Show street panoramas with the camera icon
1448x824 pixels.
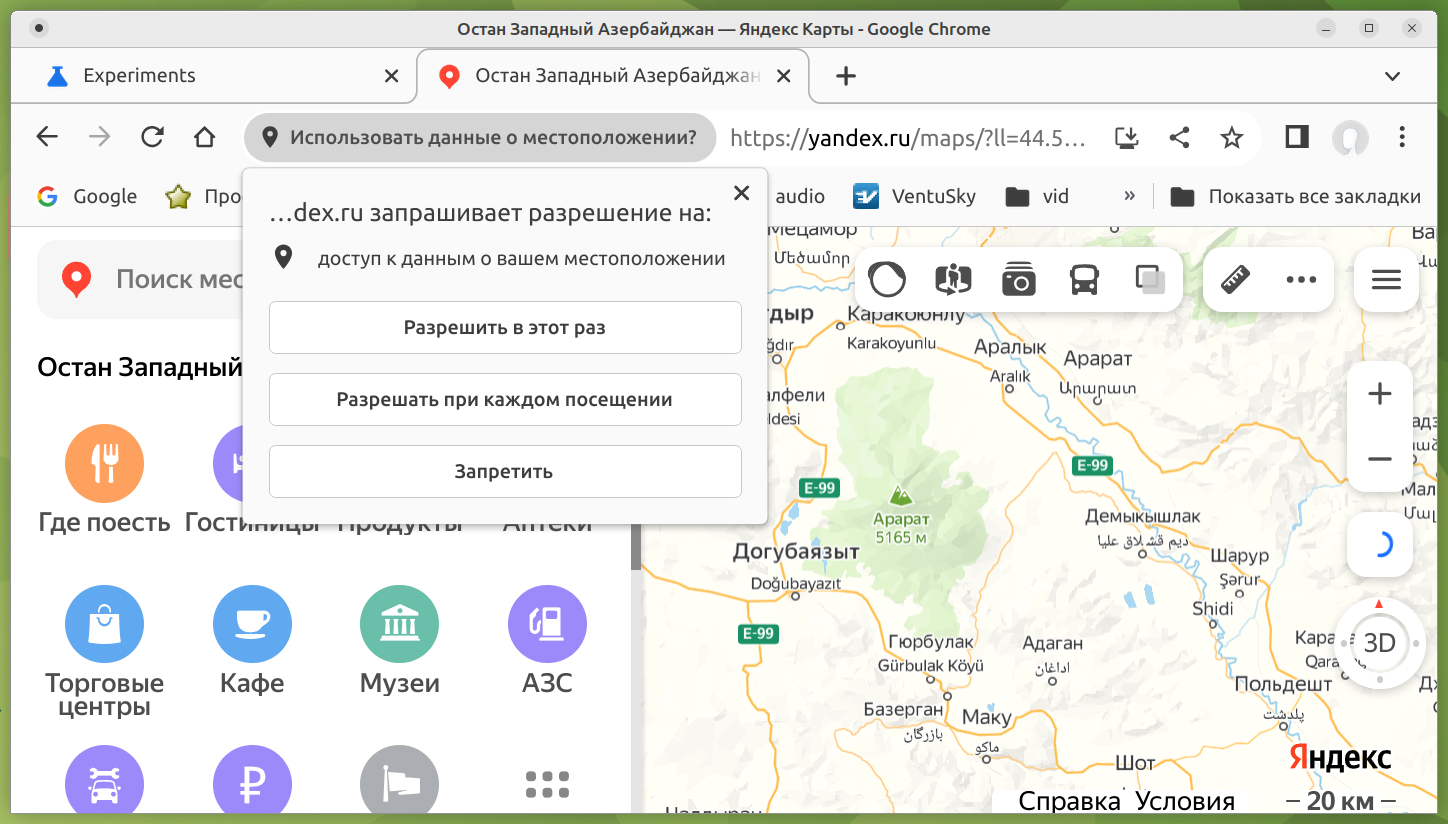point(1018,280)
